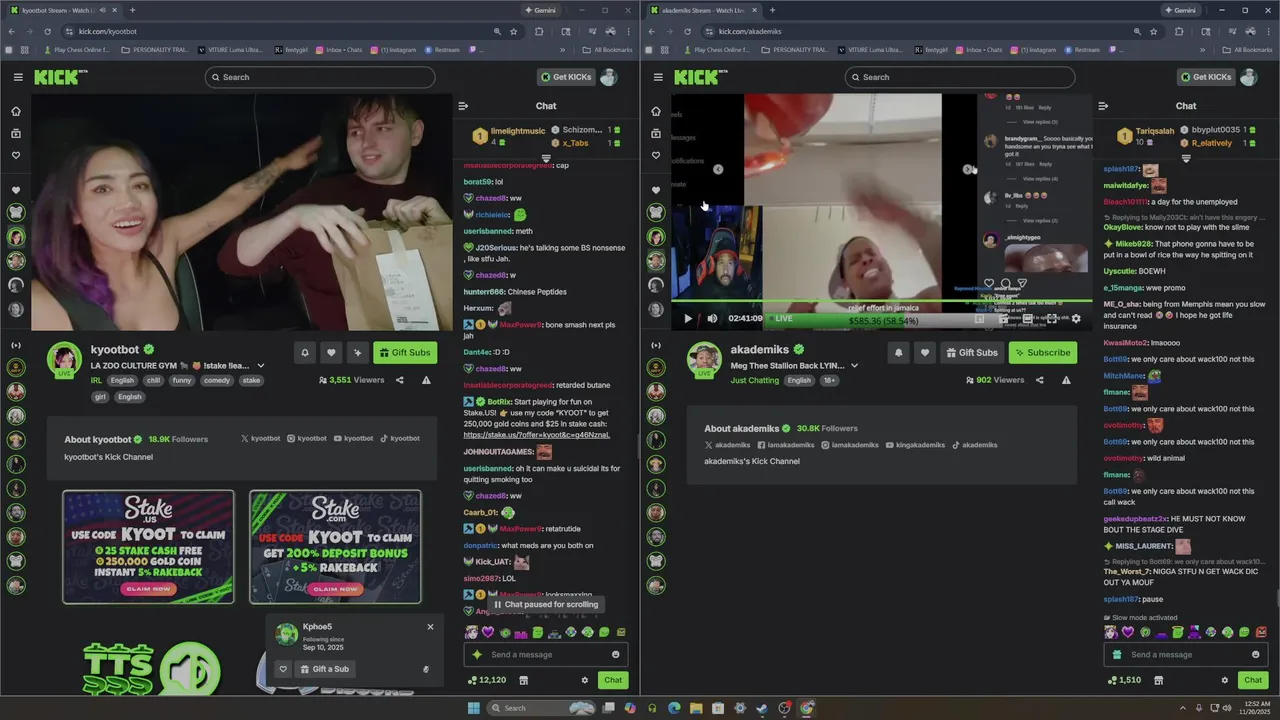
Task: Open All Bookmarks in akademiks browser
Action: (x=1248, y=49)
